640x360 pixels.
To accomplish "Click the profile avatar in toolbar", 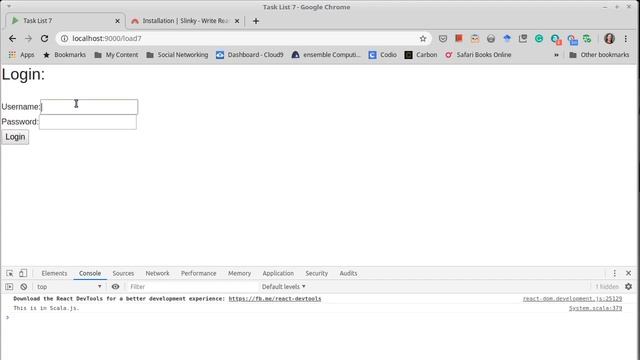I will point(609,38).
